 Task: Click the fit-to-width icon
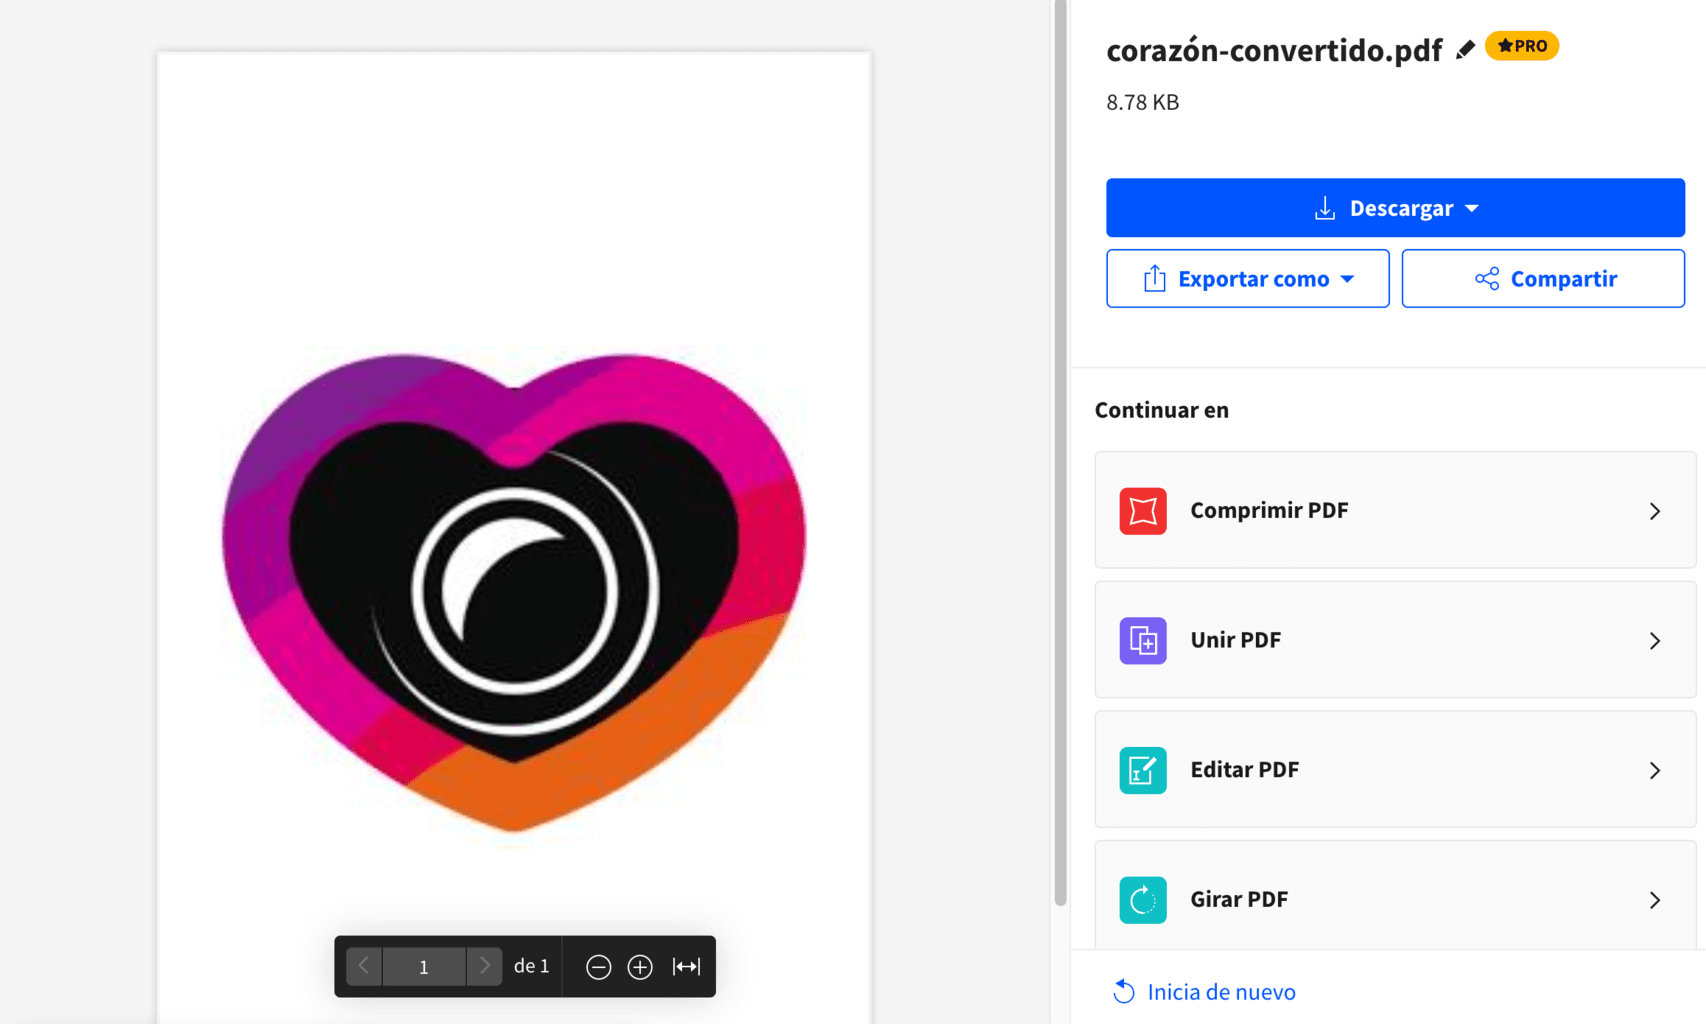pos(686,966)
